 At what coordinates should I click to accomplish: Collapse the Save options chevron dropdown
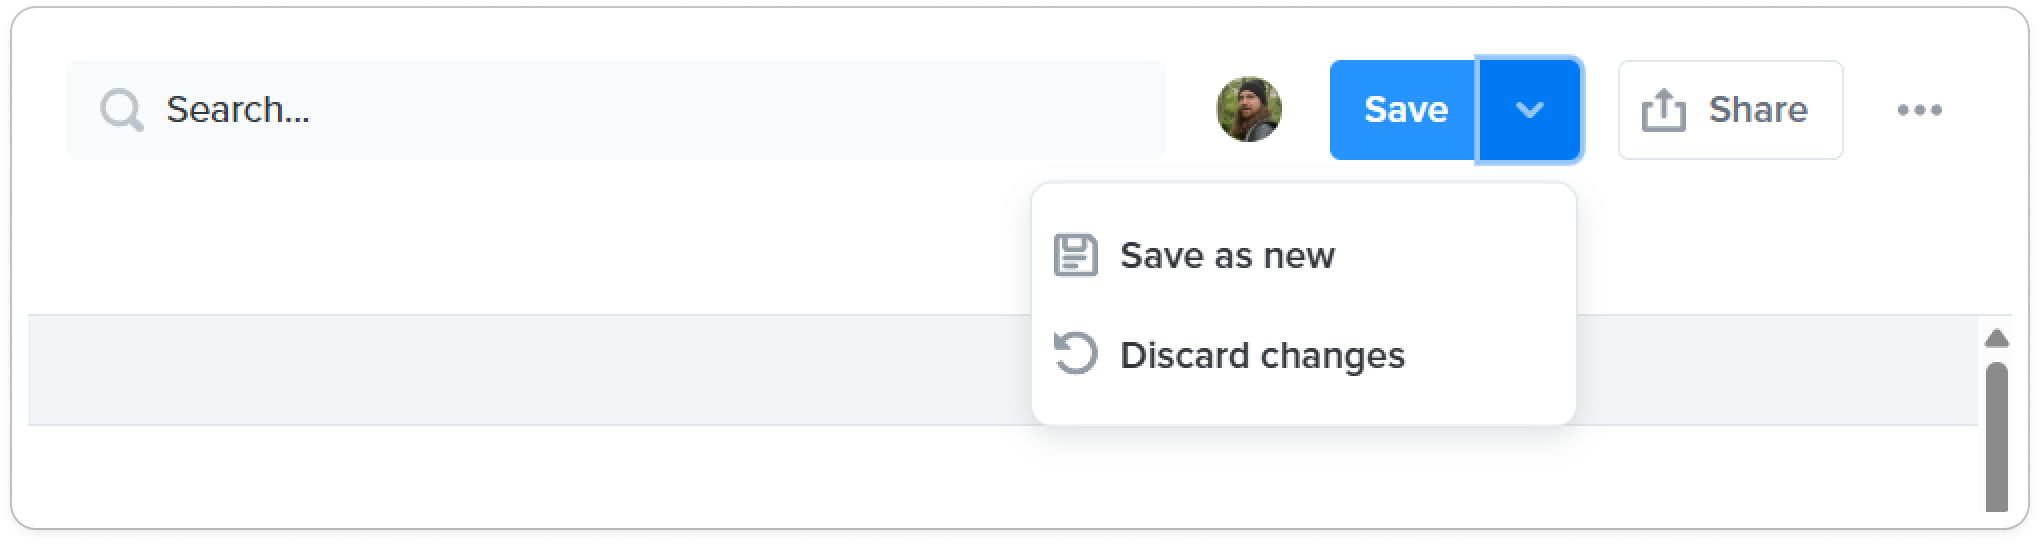tap(1530, 110)
